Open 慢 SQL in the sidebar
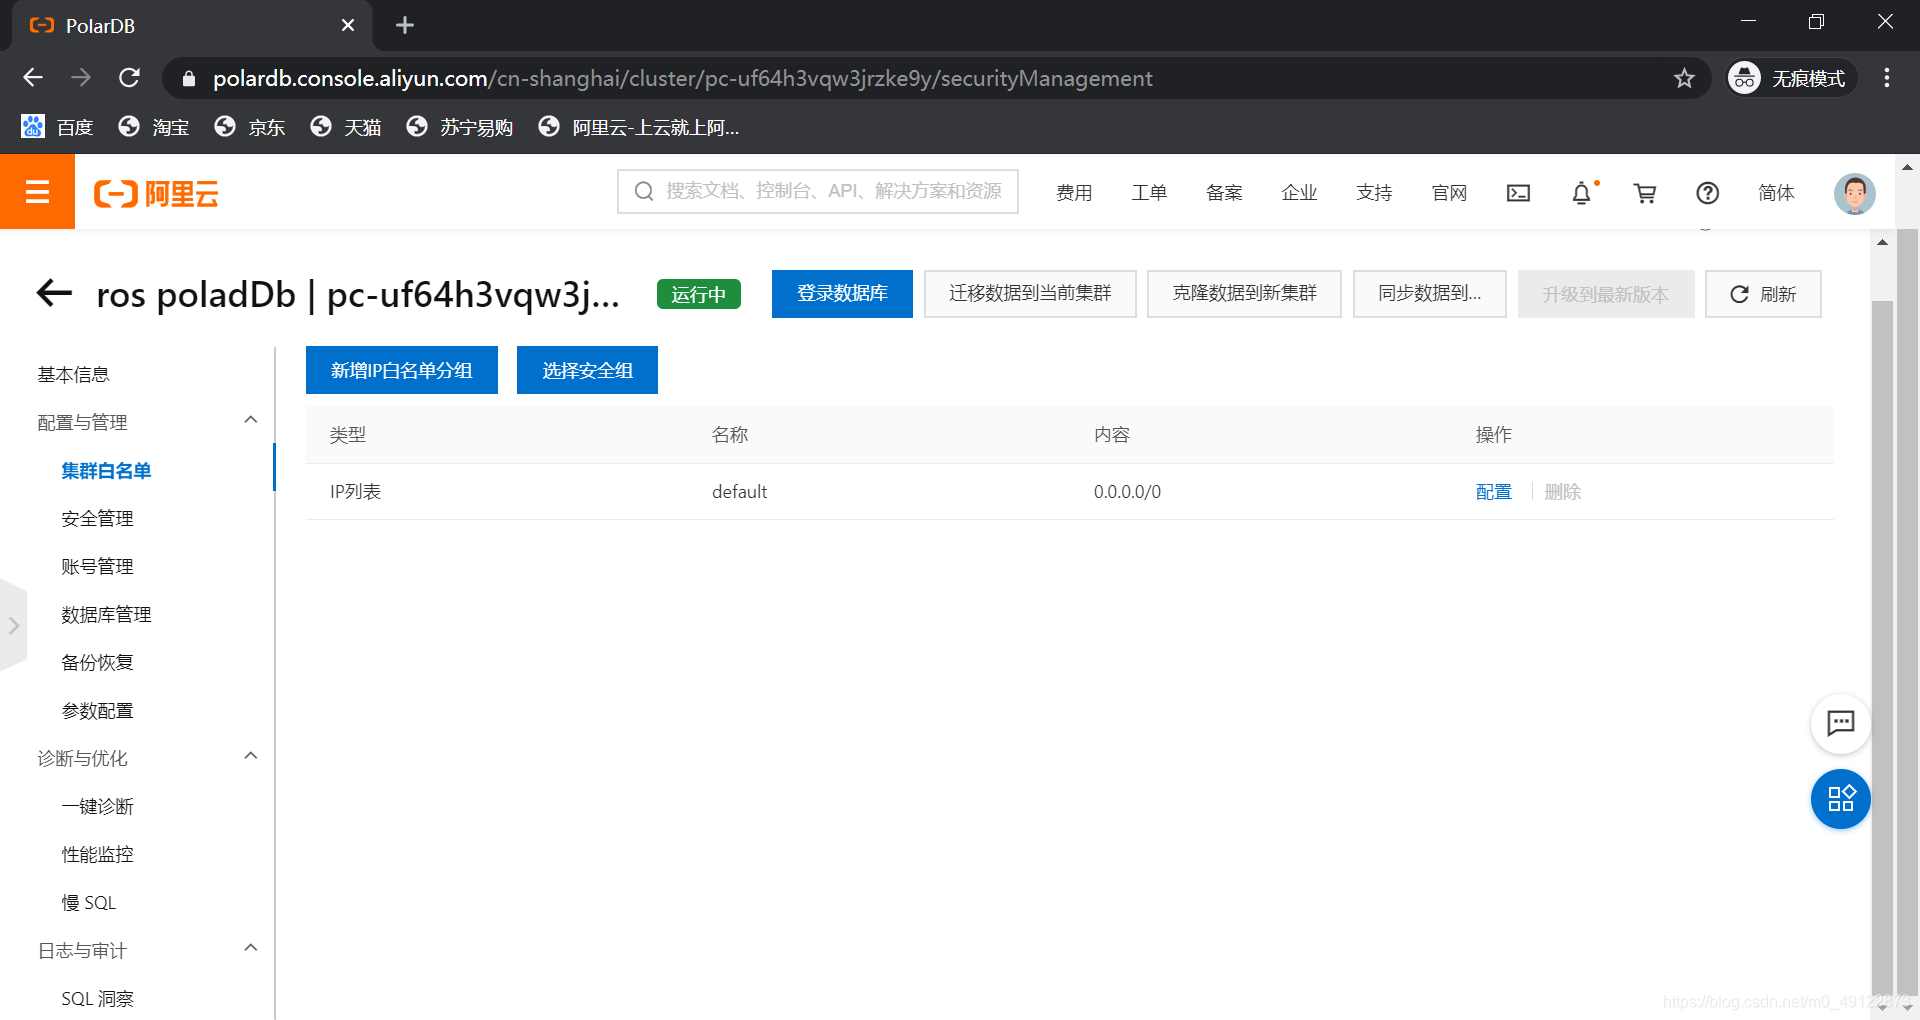The height and width of the screenshot is (1020, 1920). tap(88, 902)
